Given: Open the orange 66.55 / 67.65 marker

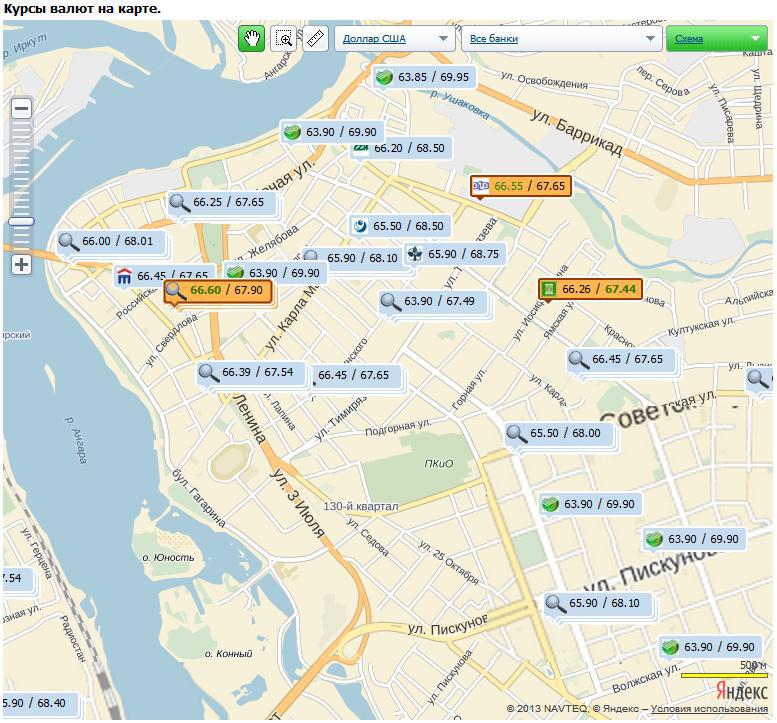Looking at the screenshot, I should 521,186.
